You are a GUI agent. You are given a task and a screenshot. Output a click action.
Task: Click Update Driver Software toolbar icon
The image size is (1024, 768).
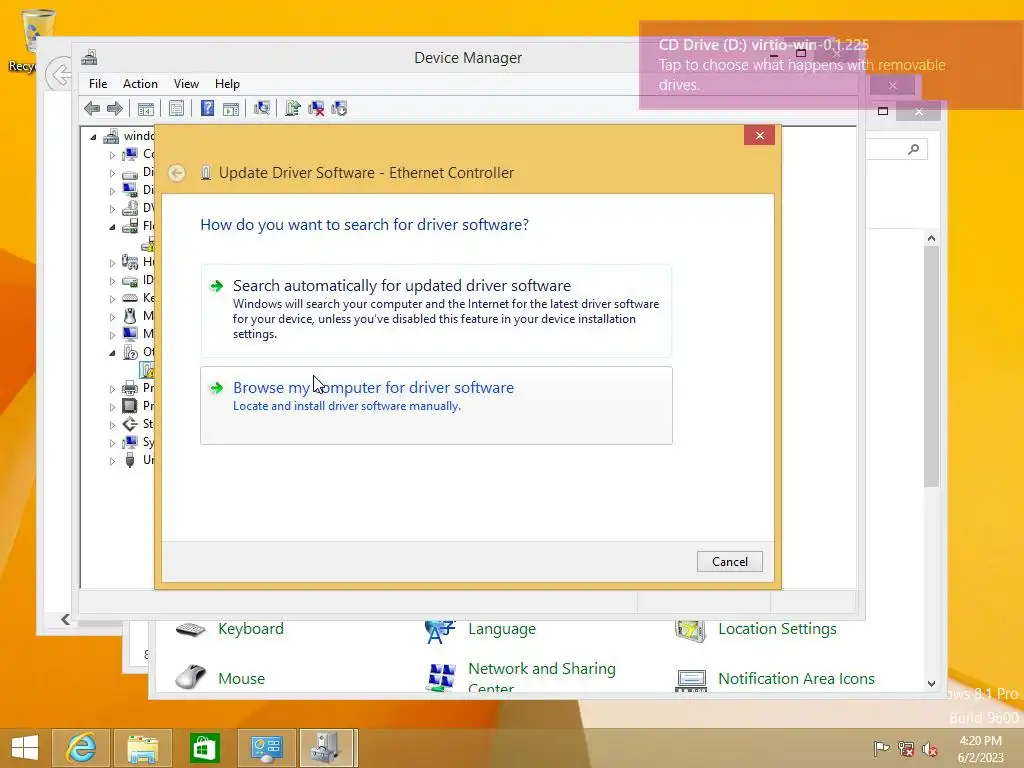(x=293, y=108)
